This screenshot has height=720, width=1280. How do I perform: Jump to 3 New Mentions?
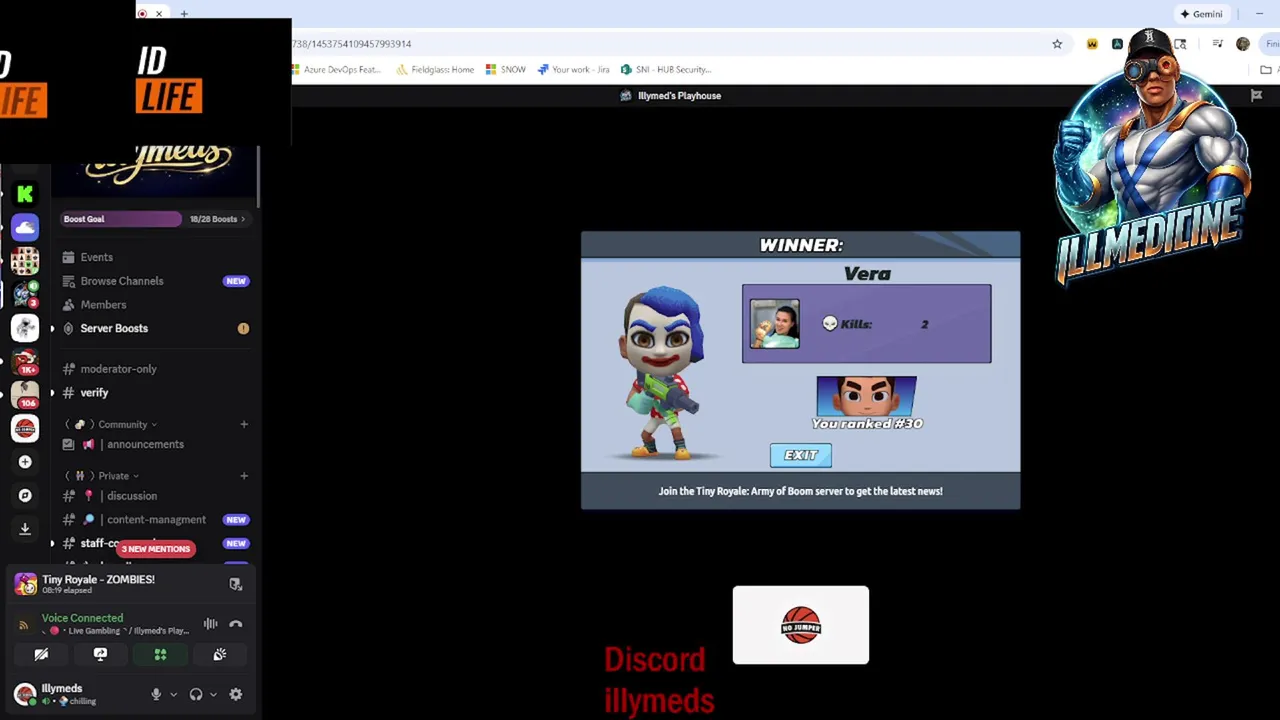tap(156, 549)
